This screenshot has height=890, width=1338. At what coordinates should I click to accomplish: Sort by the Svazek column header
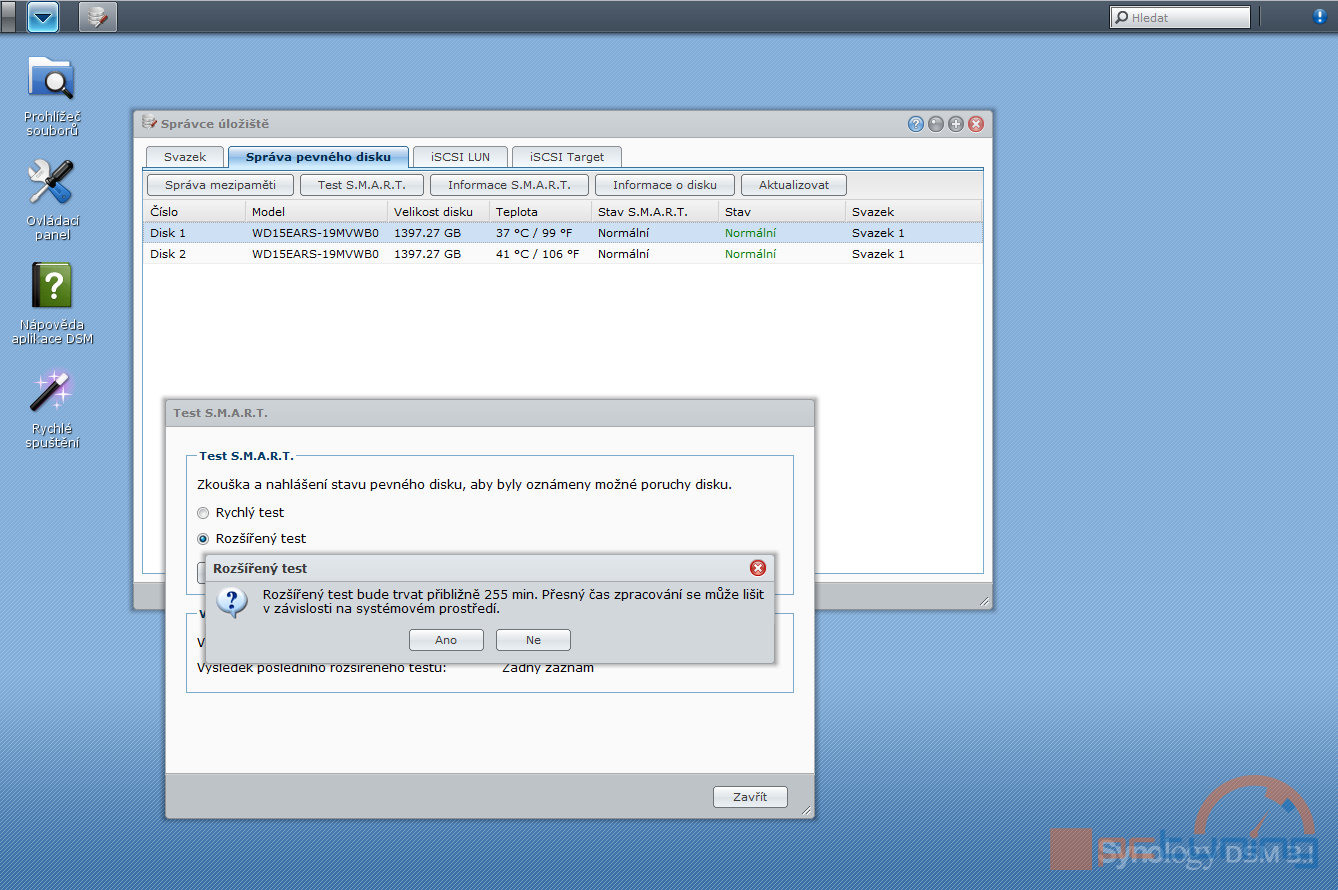click(914, 212)
